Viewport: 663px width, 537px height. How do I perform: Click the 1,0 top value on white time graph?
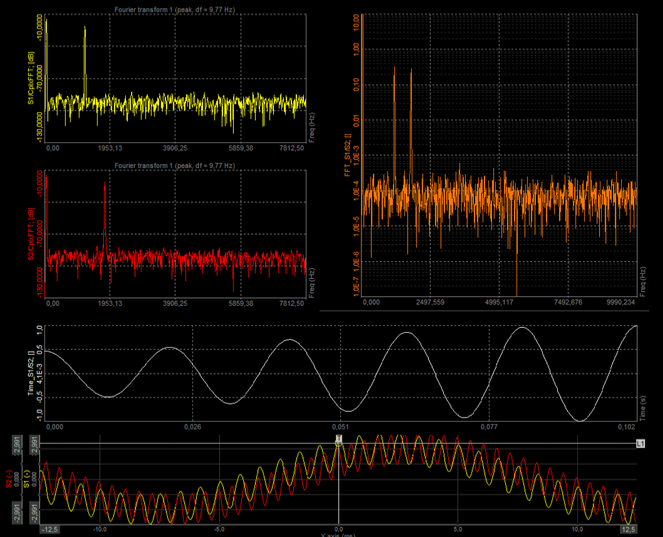[x=40, y=329]
